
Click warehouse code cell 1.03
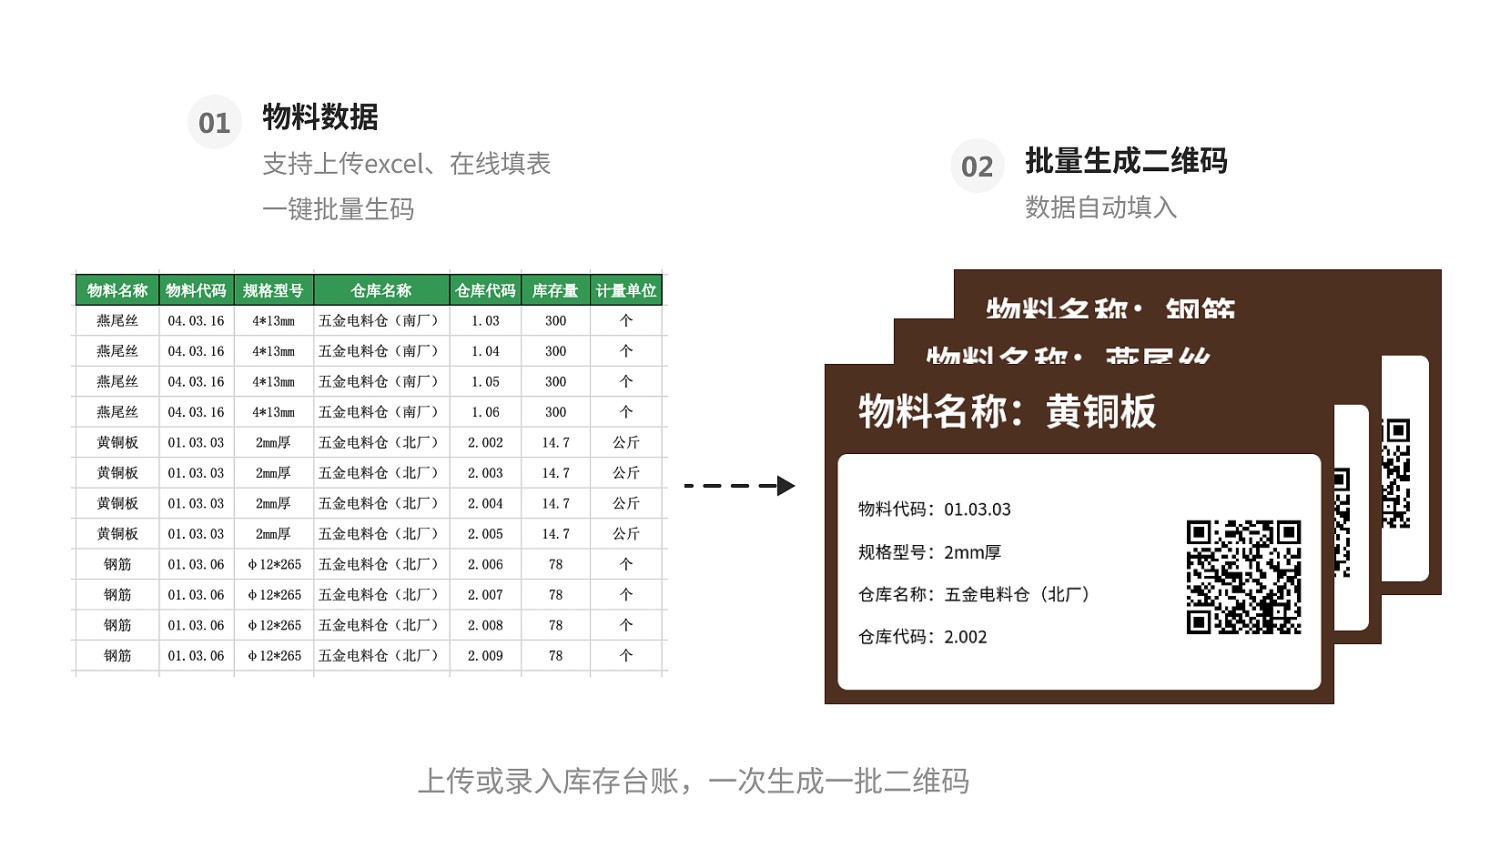coord(485,321)
